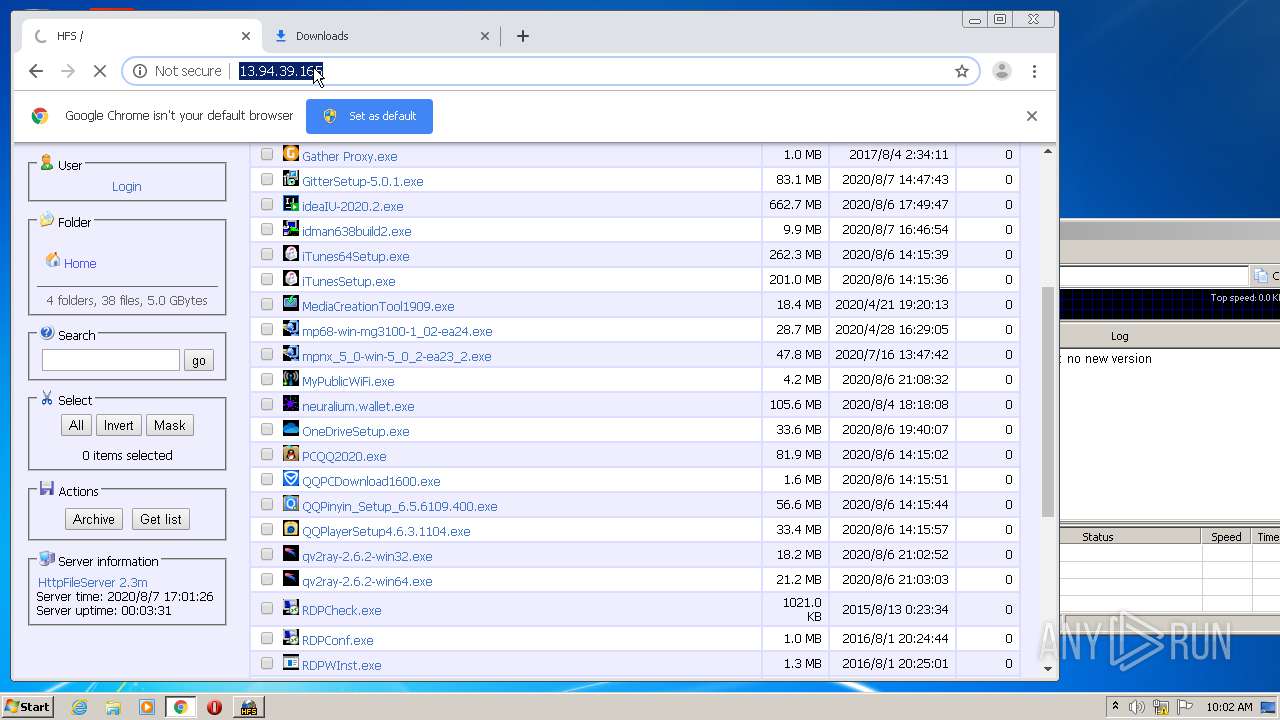1280x720 pixels.
Task: Click the All select button
Action: [76, 425]
